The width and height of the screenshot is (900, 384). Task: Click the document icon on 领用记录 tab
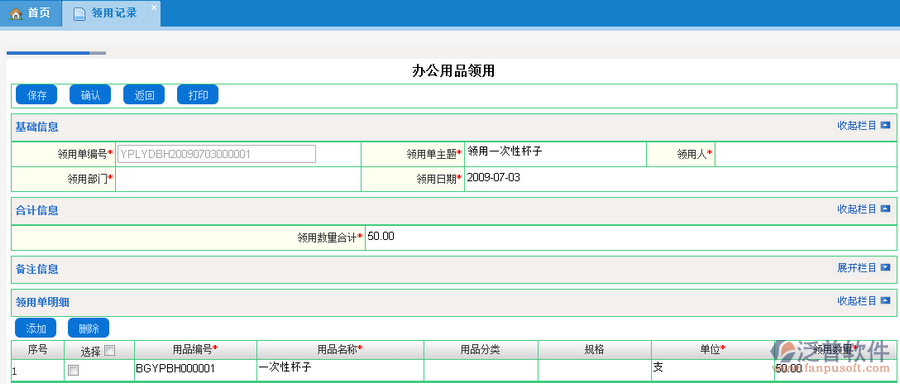[x=79, y=14]
